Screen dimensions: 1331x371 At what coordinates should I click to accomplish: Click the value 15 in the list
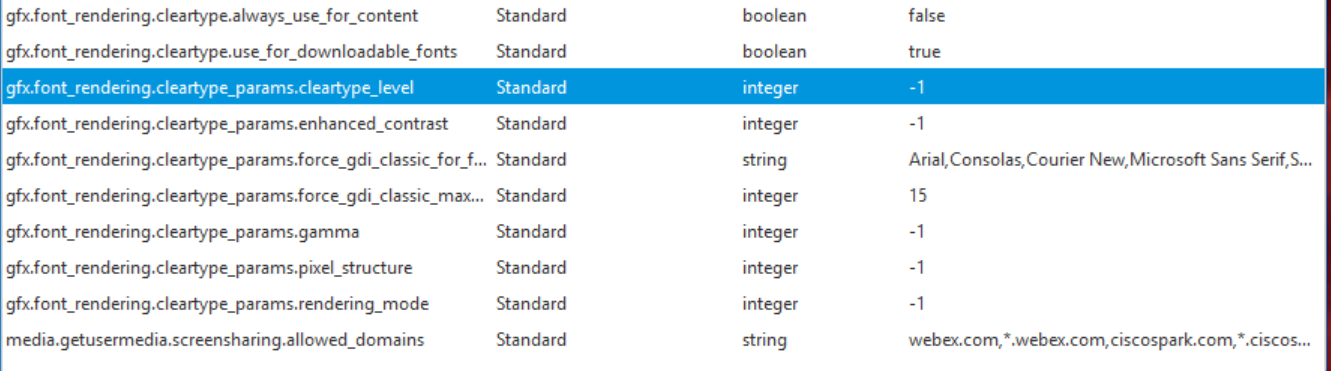tap(917, 196)
